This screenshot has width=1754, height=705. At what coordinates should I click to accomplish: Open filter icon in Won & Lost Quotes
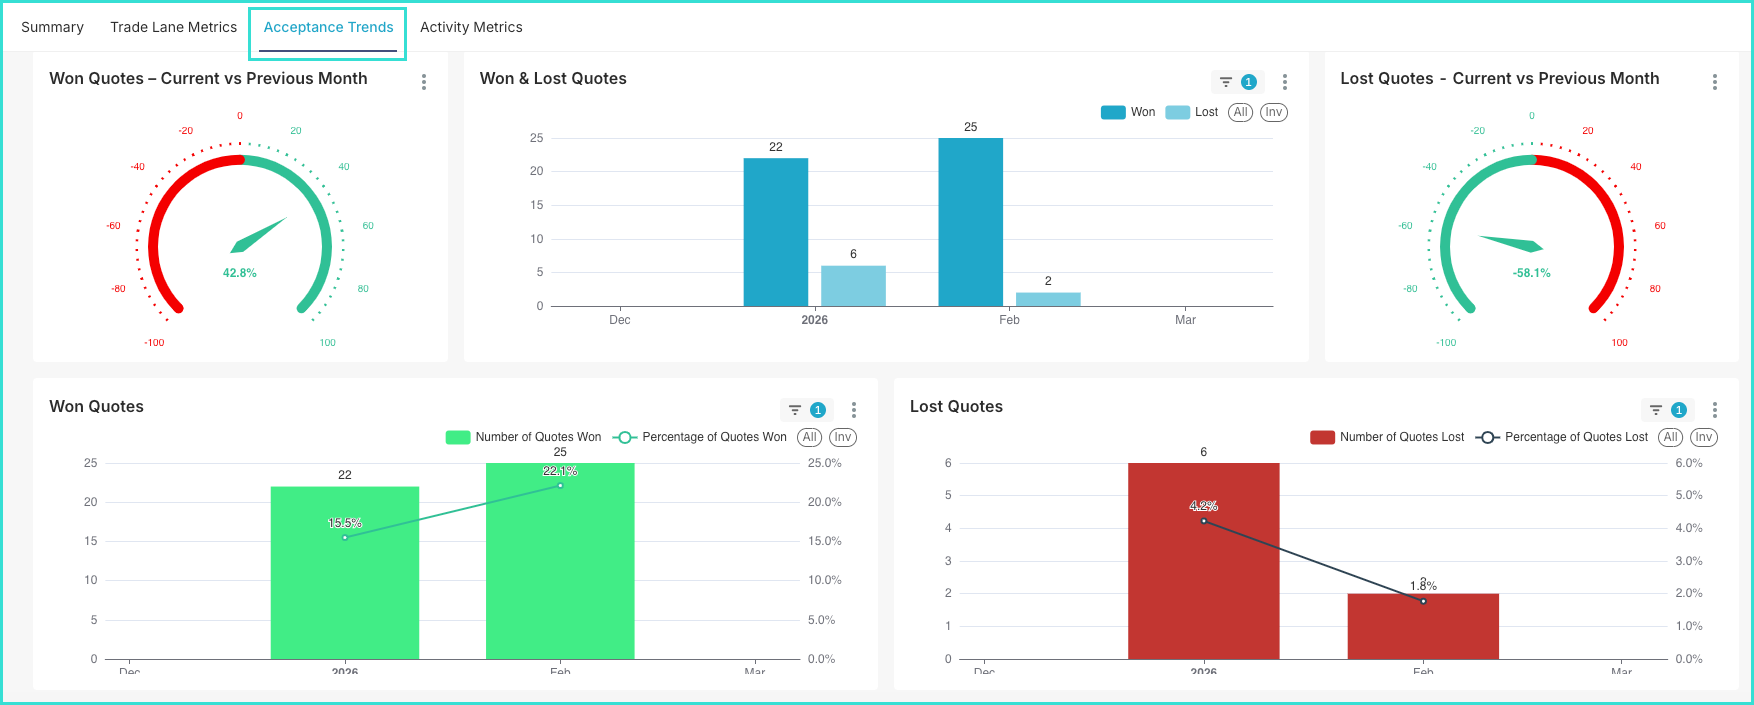tap(1226, 82)
